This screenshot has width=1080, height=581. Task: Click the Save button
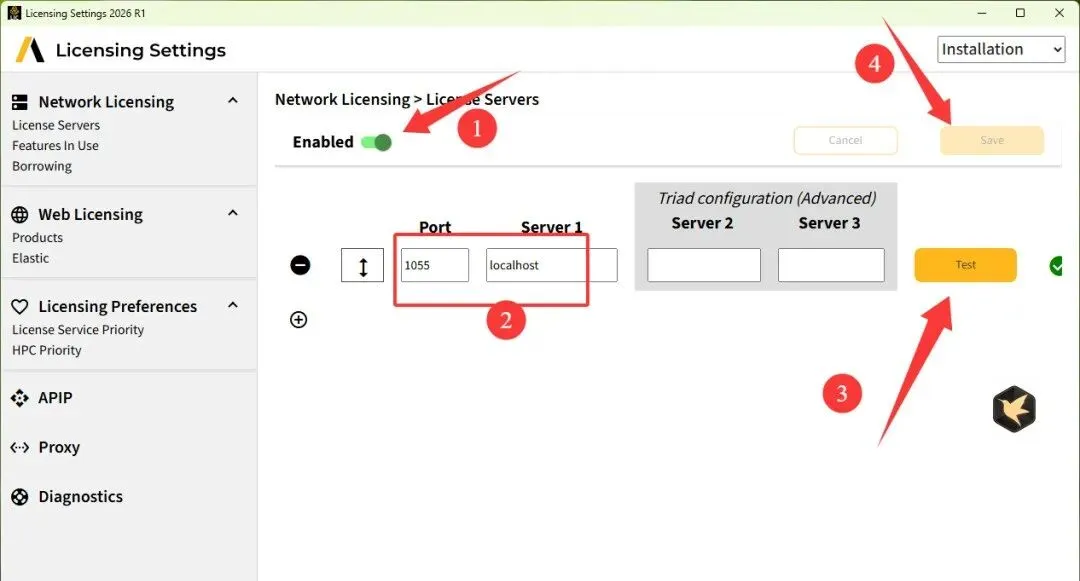pyautogui.click(x=992, y=140)
